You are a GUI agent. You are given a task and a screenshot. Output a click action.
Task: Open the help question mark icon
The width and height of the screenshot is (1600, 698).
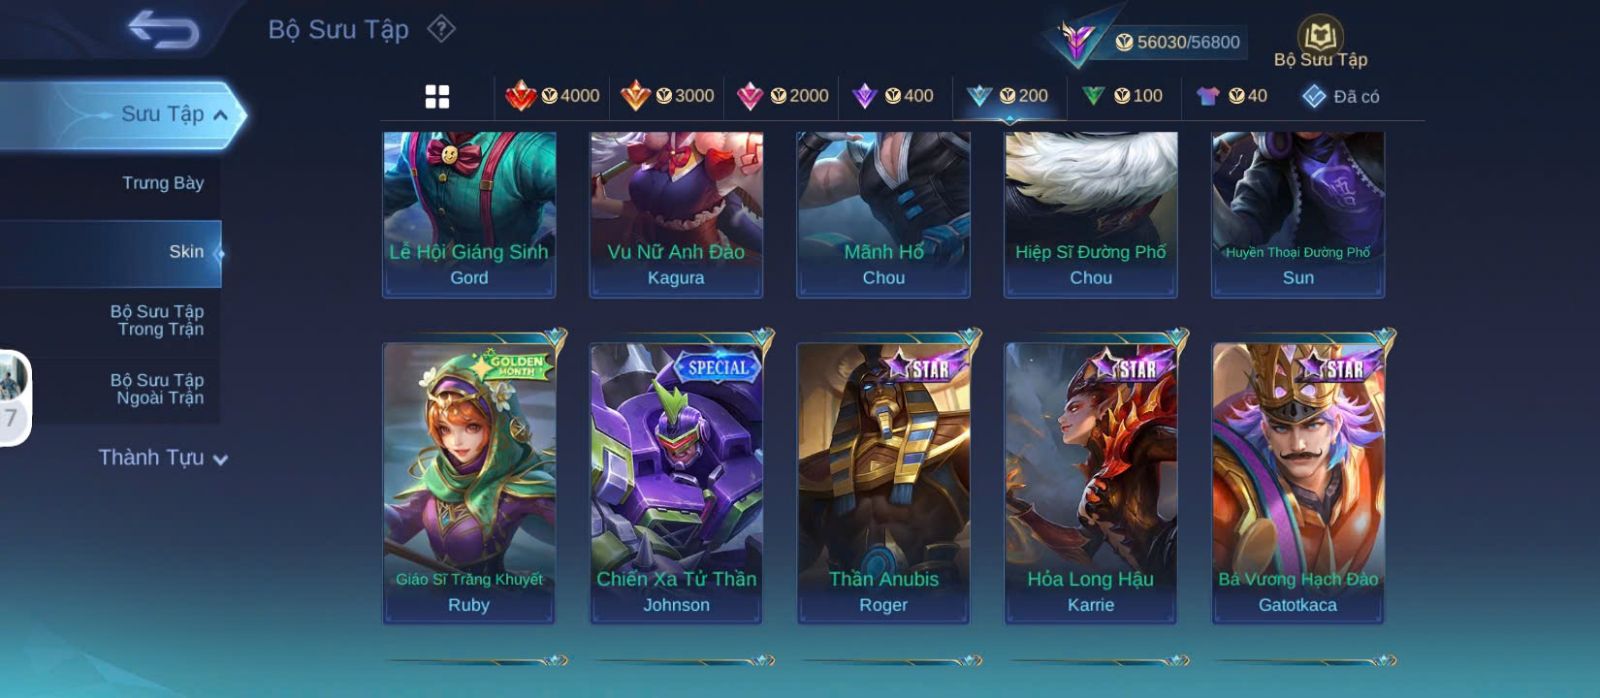441,29
